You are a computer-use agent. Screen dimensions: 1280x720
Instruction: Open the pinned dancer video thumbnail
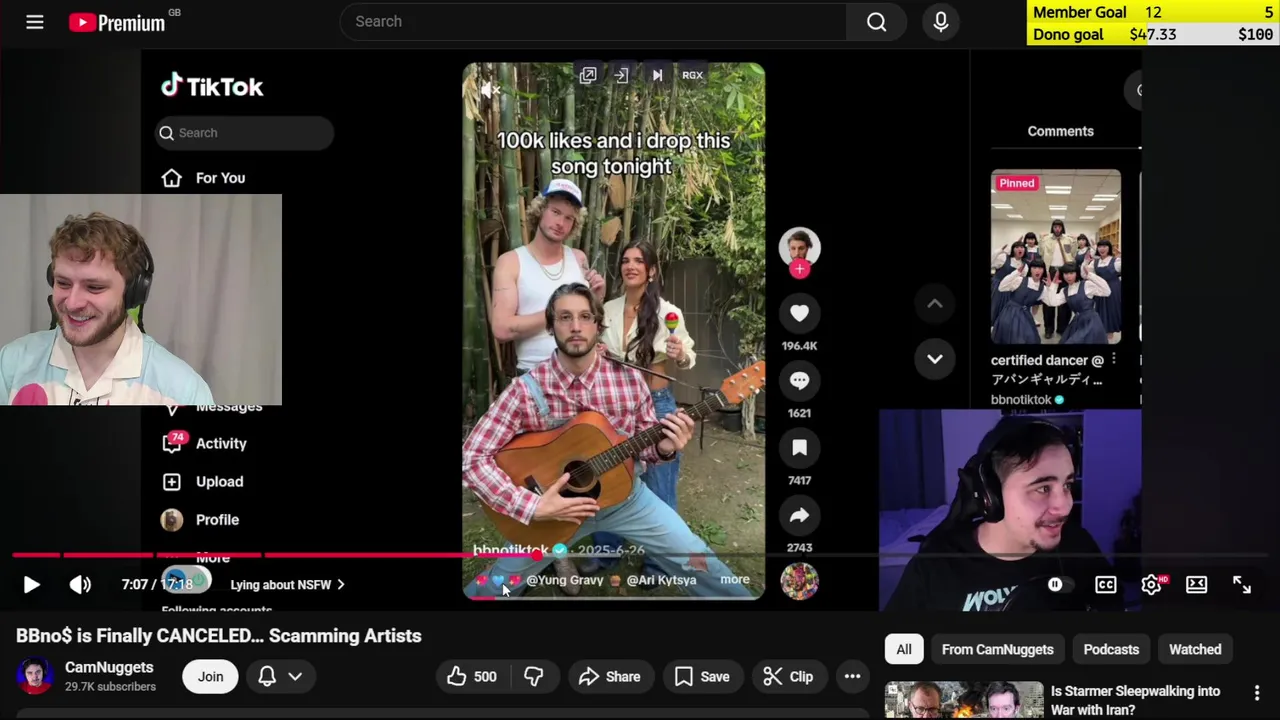(1056, 257)
